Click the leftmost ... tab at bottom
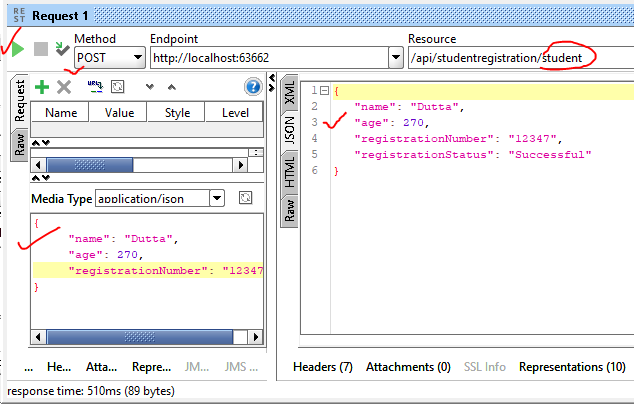 [29, 367]
